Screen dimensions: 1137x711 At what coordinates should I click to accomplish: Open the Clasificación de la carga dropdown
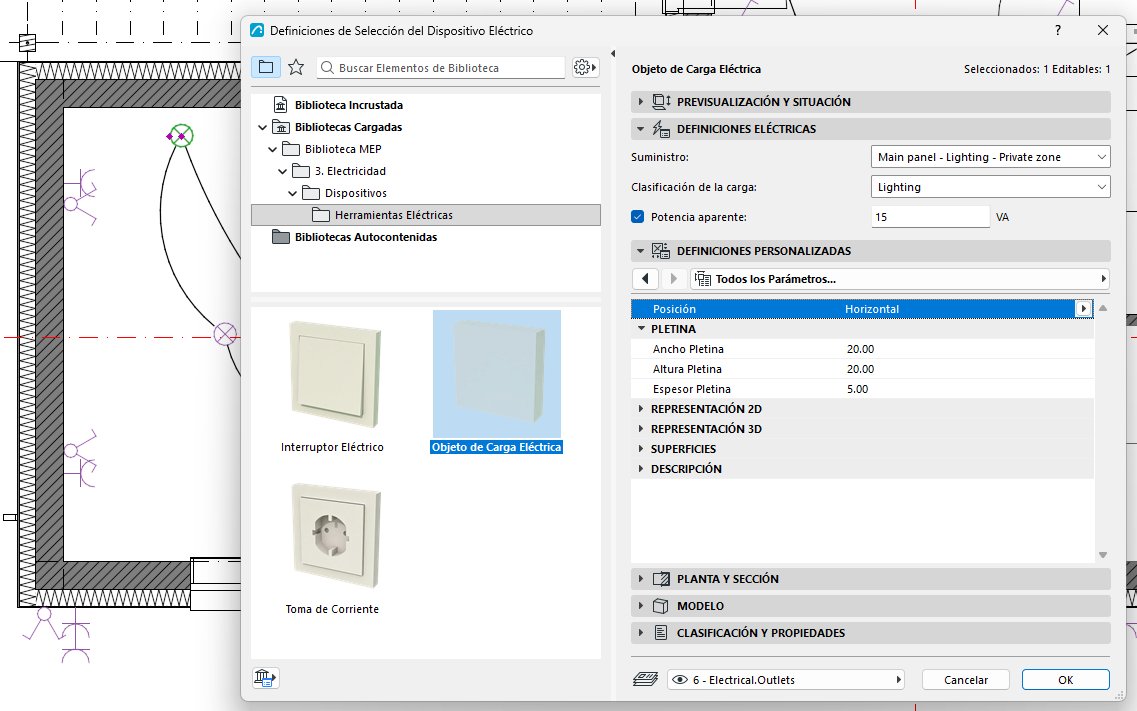(990, 187)
